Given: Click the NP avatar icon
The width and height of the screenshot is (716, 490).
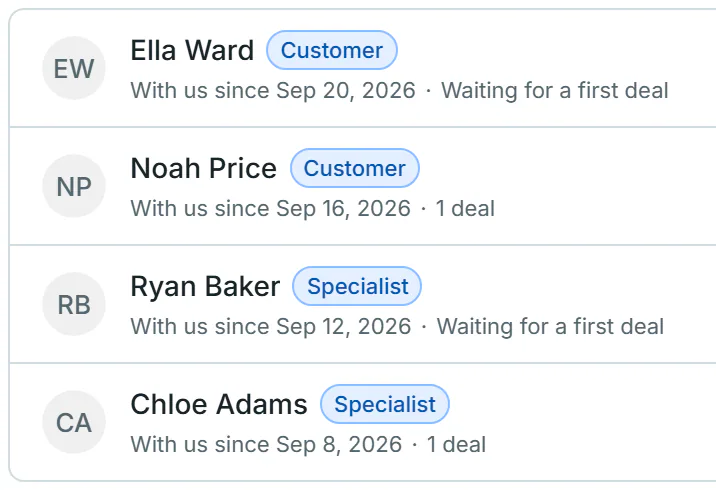Looking at the screenshot, I should (74, 186).
